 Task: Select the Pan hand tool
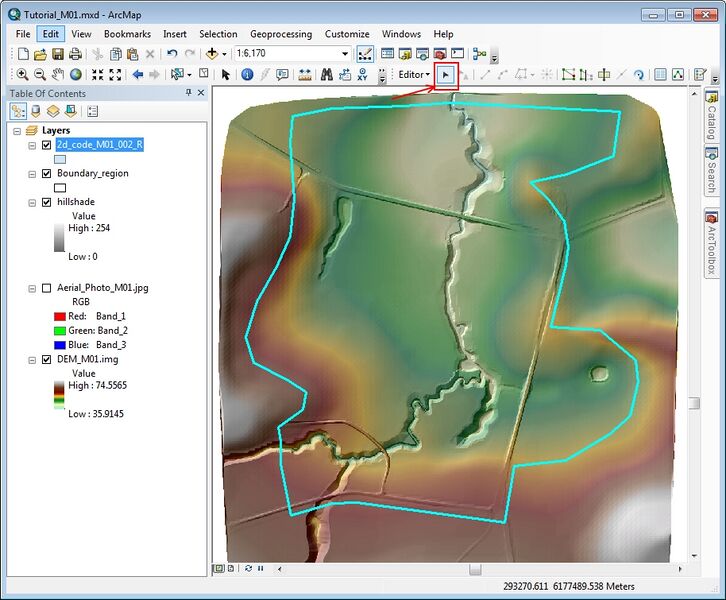pos(58,74)
